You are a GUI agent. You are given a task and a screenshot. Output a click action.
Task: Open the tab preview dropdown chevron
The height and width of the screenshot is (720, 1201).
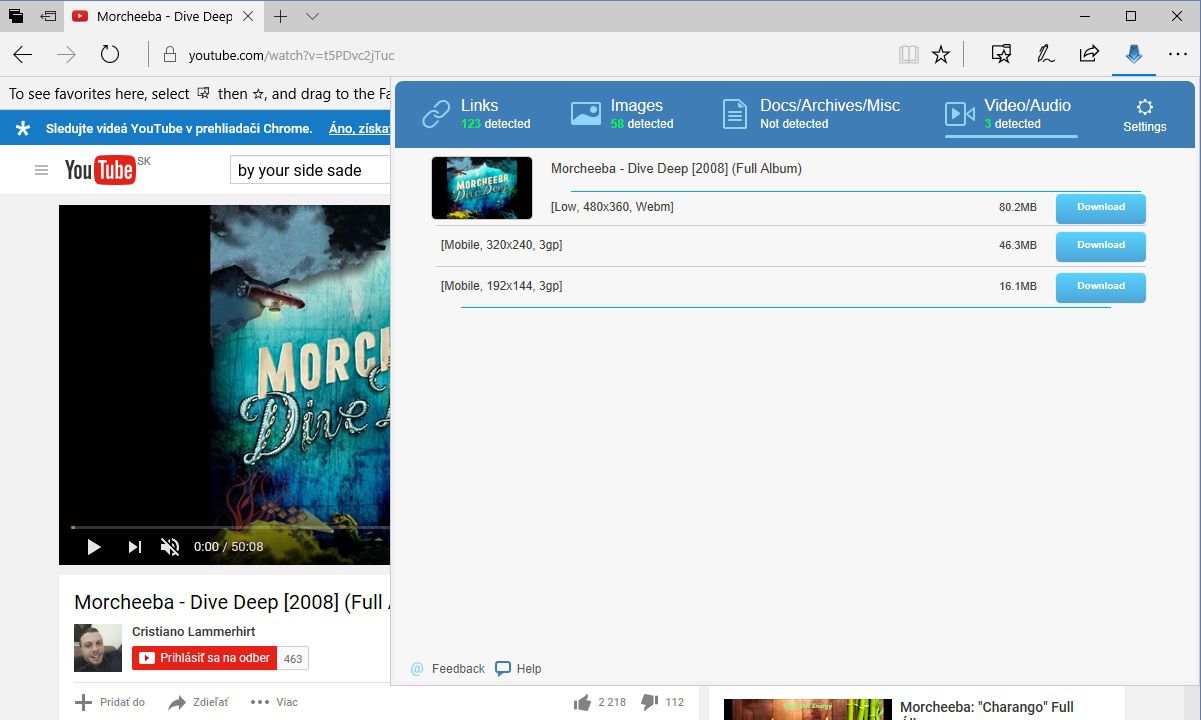[x=312, y=16]
